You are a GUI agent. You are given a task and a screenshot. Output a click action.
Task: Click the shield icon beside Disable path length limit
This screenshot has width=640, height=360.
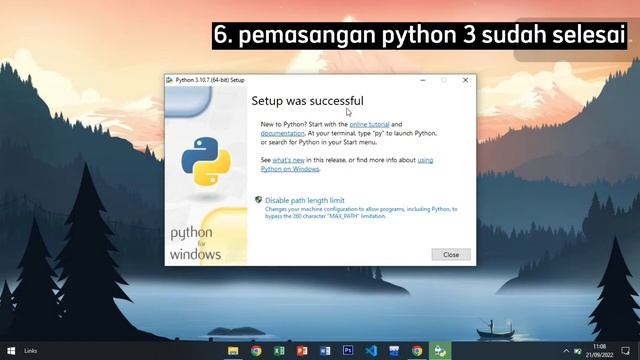coord(258,200)
